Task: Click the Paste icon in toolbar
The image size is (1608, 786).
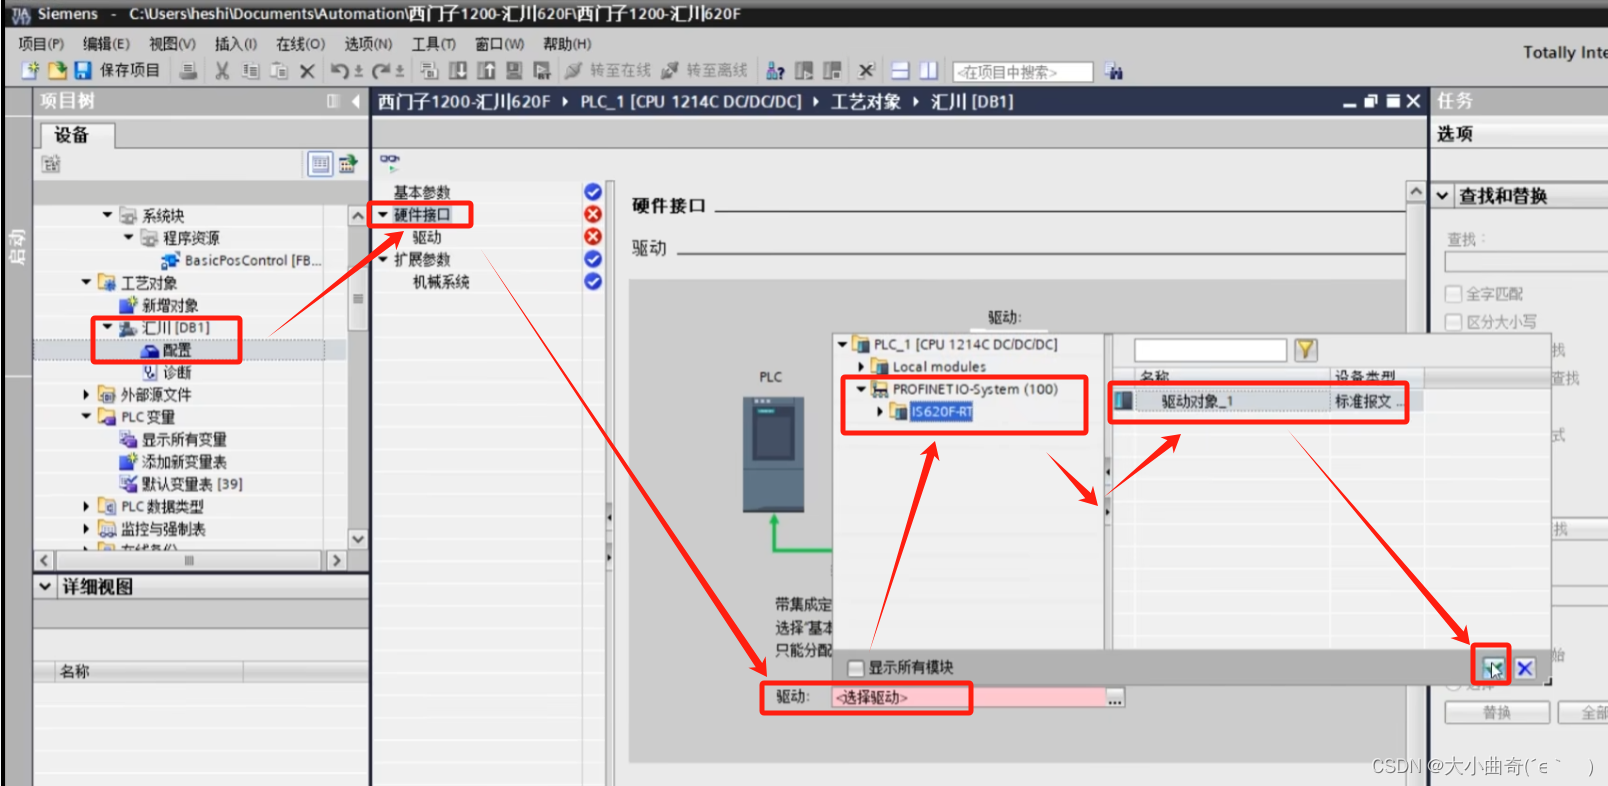Action: coord(279,71)
